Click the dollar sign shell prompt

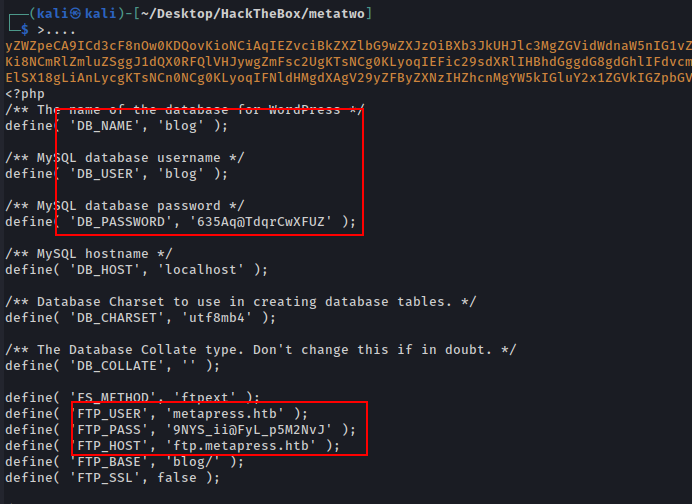pos(26,29)
